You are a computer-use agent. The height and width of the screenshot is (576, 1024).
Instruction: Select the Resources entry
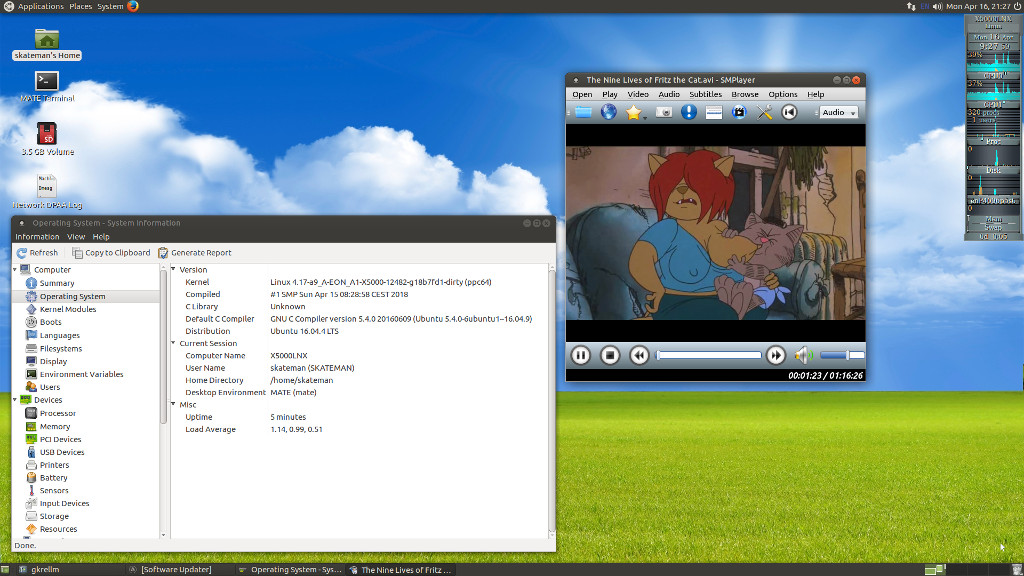pos(58,529)
